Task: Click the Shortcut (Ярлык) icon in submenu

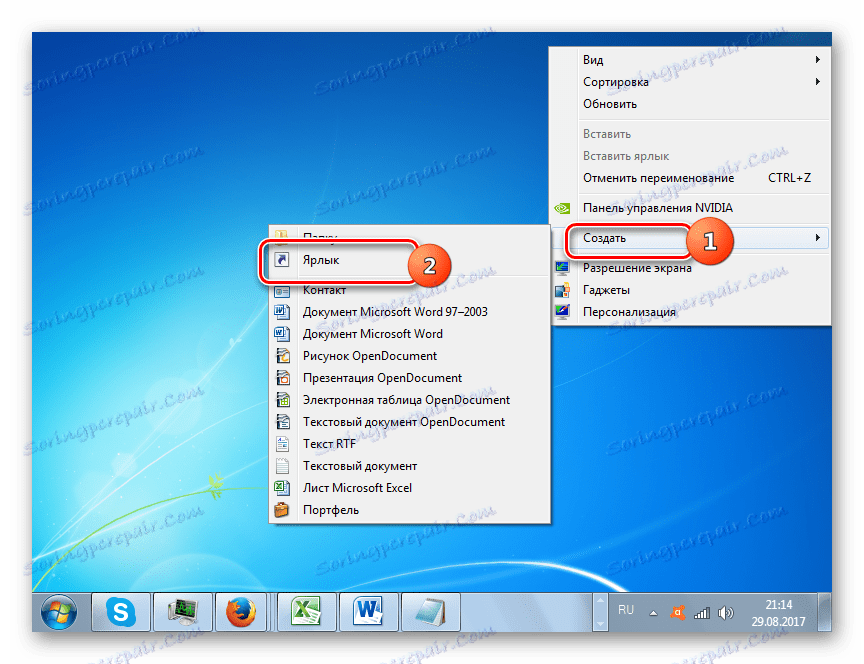Action: pyautogui.click(x=282, y=260)
